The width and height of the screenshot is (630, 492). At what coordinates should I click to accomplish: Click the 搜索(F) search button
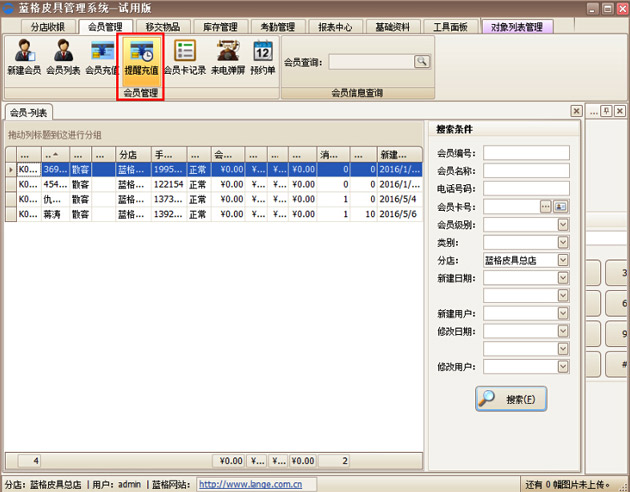[x=511, y=399]
